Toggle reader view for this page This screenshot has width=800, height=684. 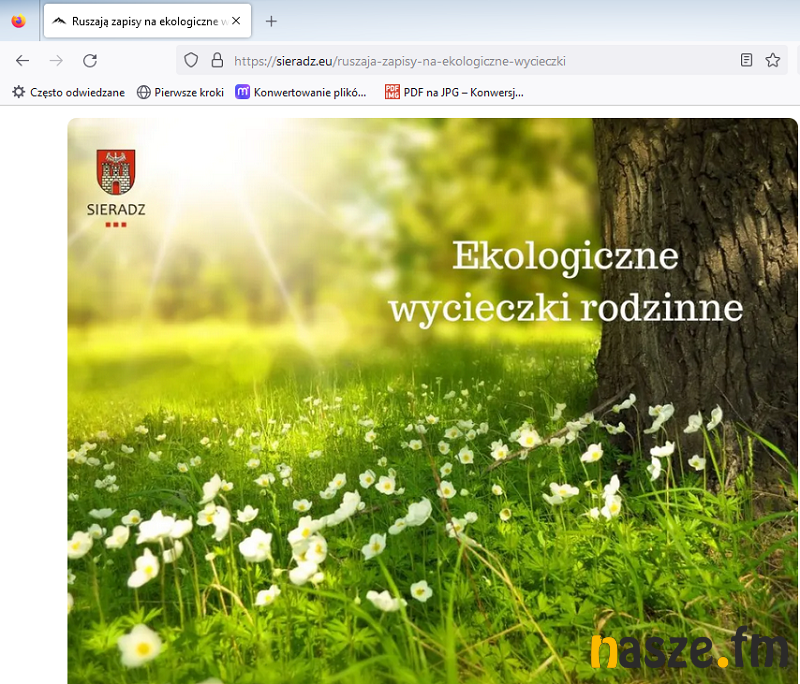[746, 60]
